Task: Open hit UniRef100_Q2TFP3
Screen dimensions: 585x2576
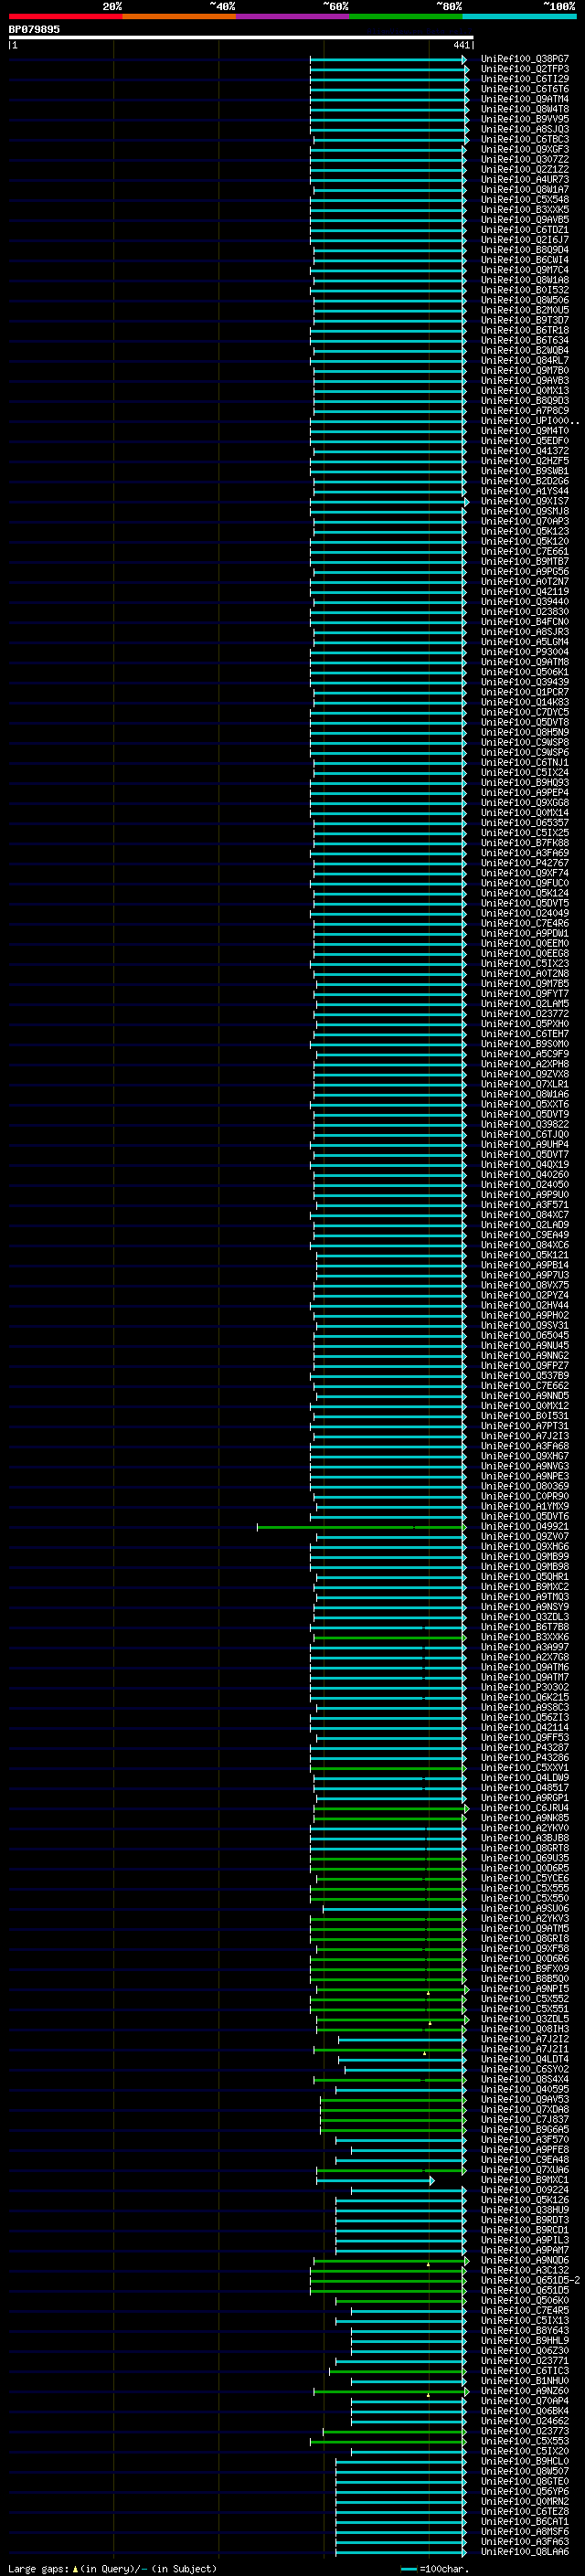Action: click(525, 69)
